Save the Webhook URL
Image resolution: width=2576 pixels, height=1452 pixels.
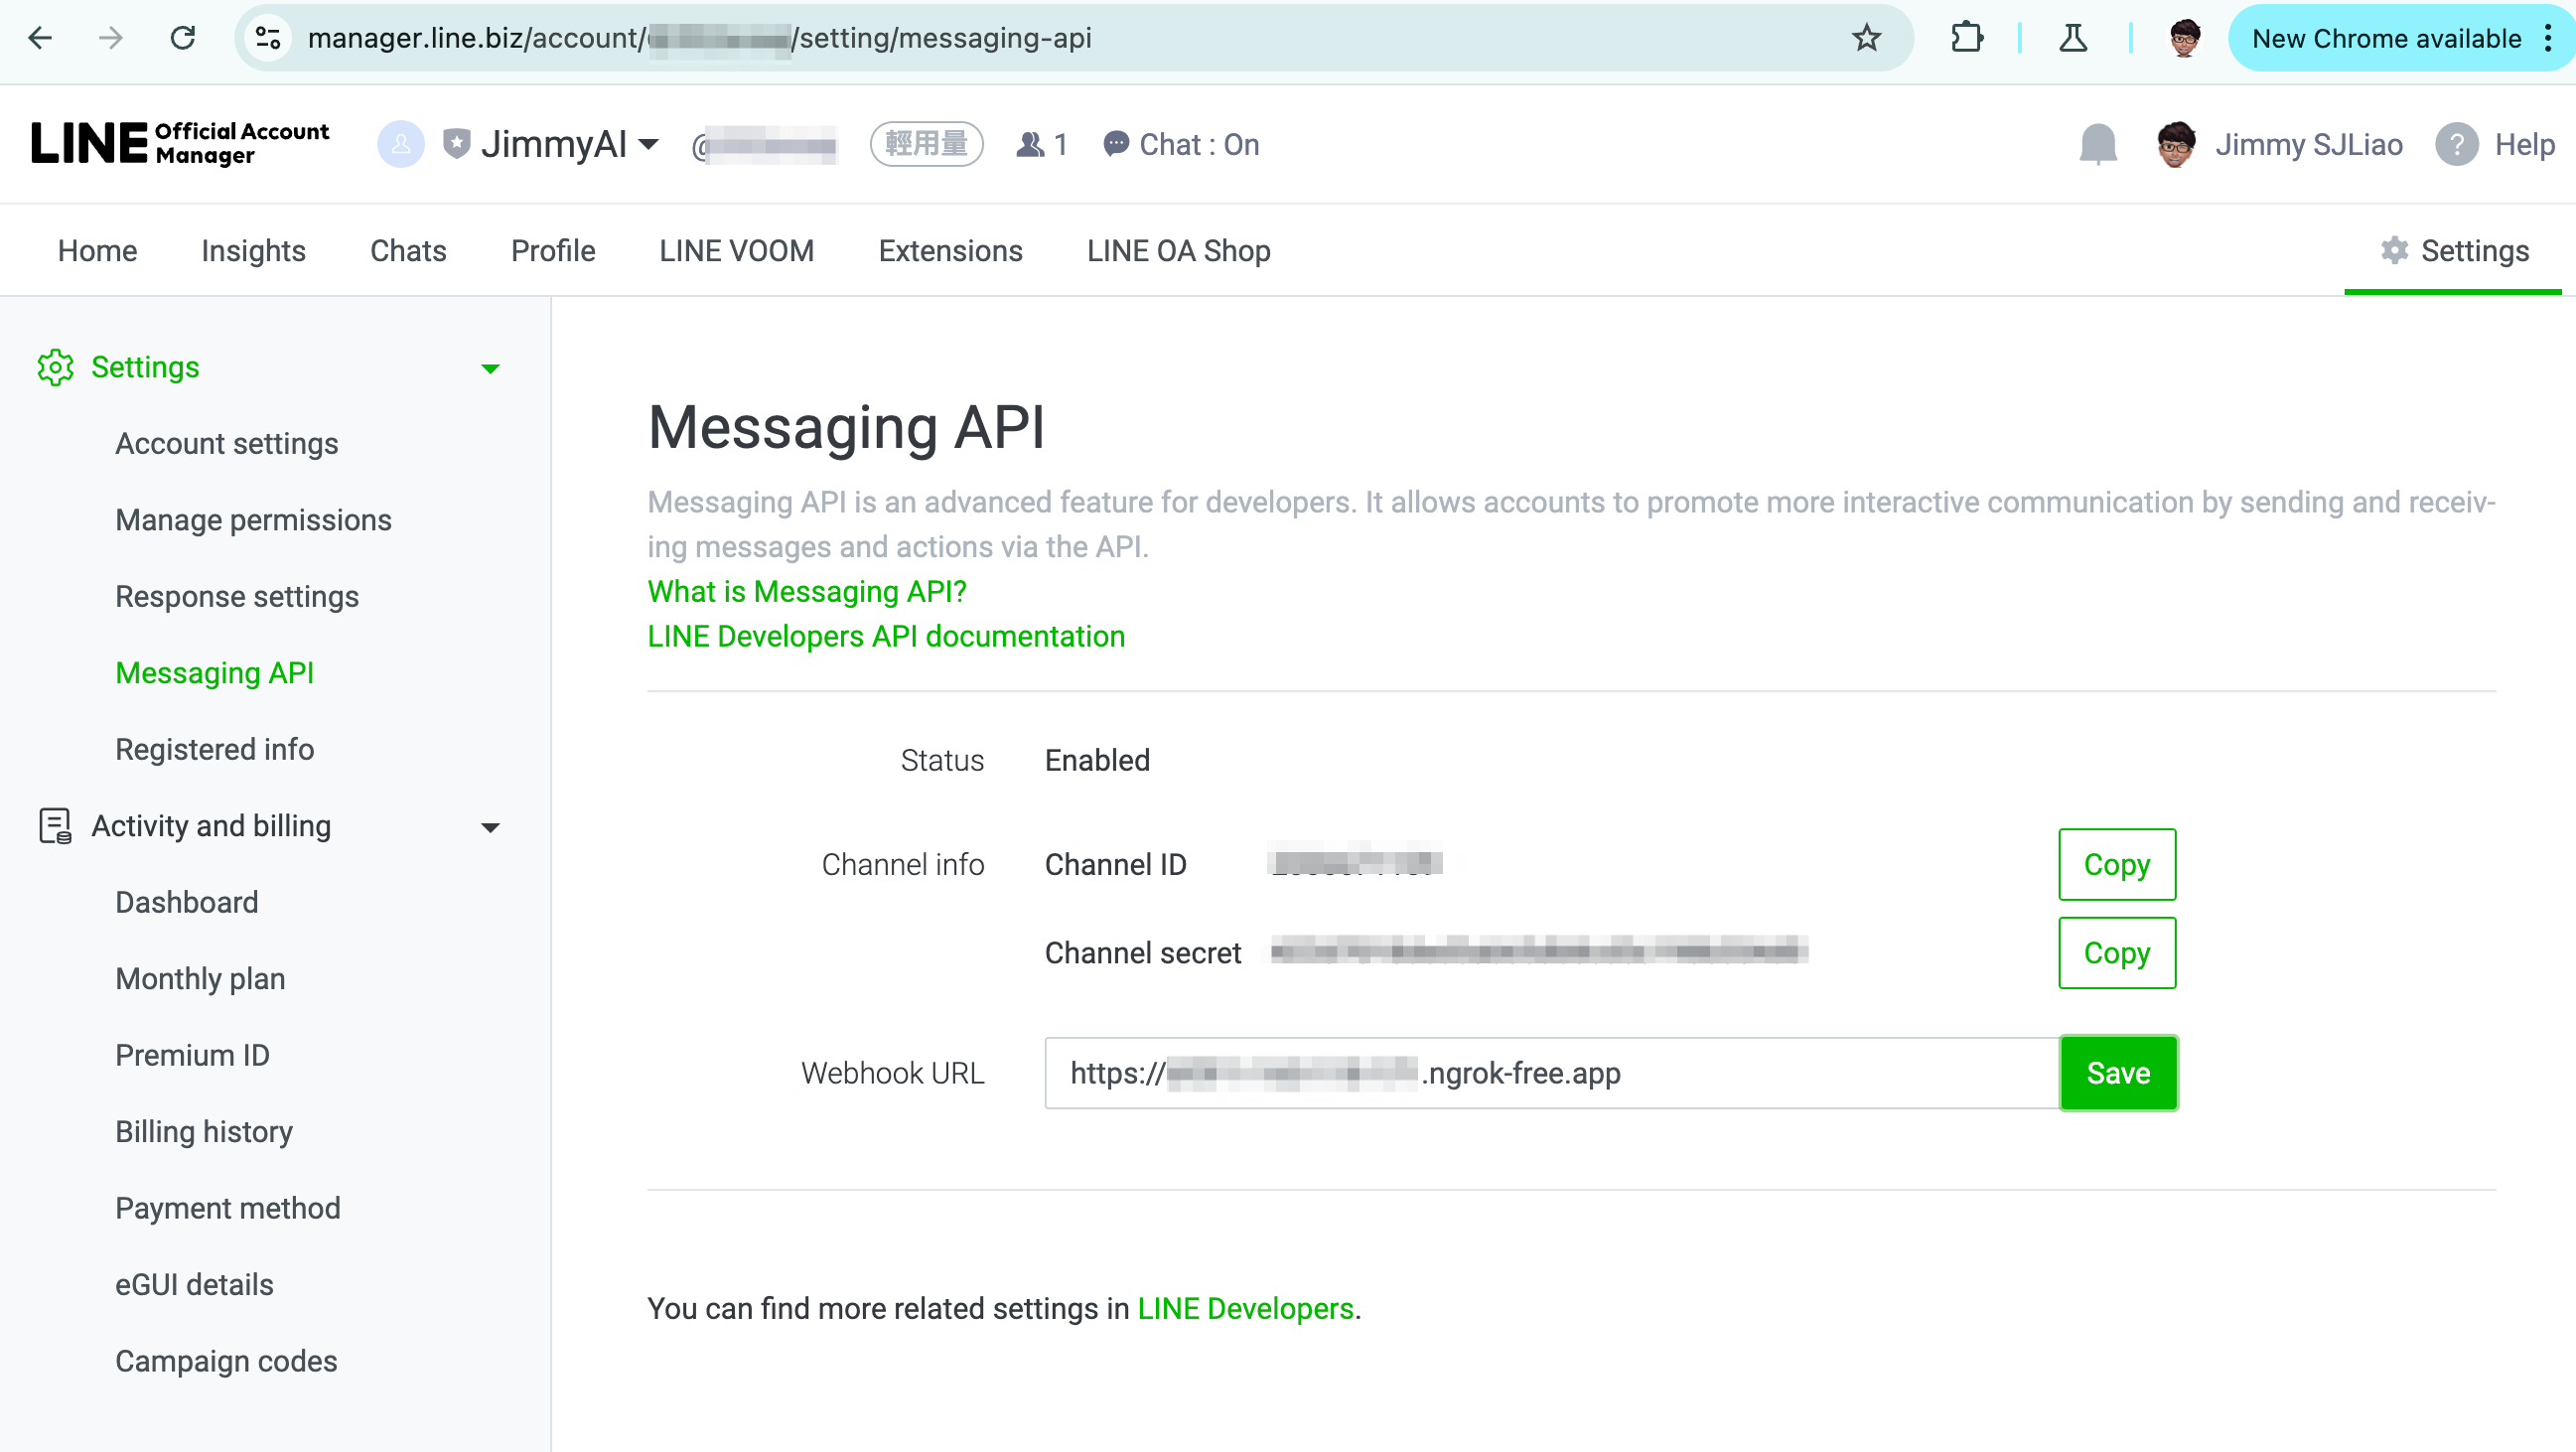pyautogui.click(x=2117, y=1072)
